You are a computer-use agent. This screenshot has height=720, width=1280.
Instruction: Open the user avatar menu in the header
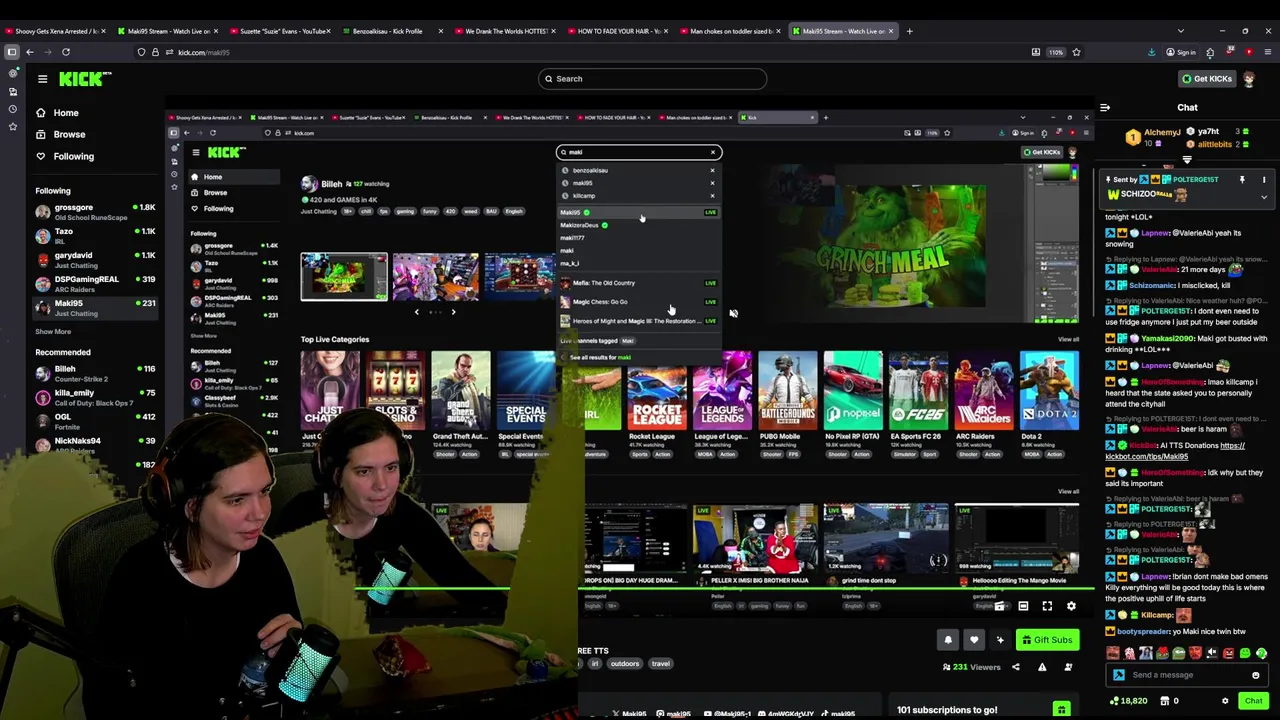[1249, 79]
